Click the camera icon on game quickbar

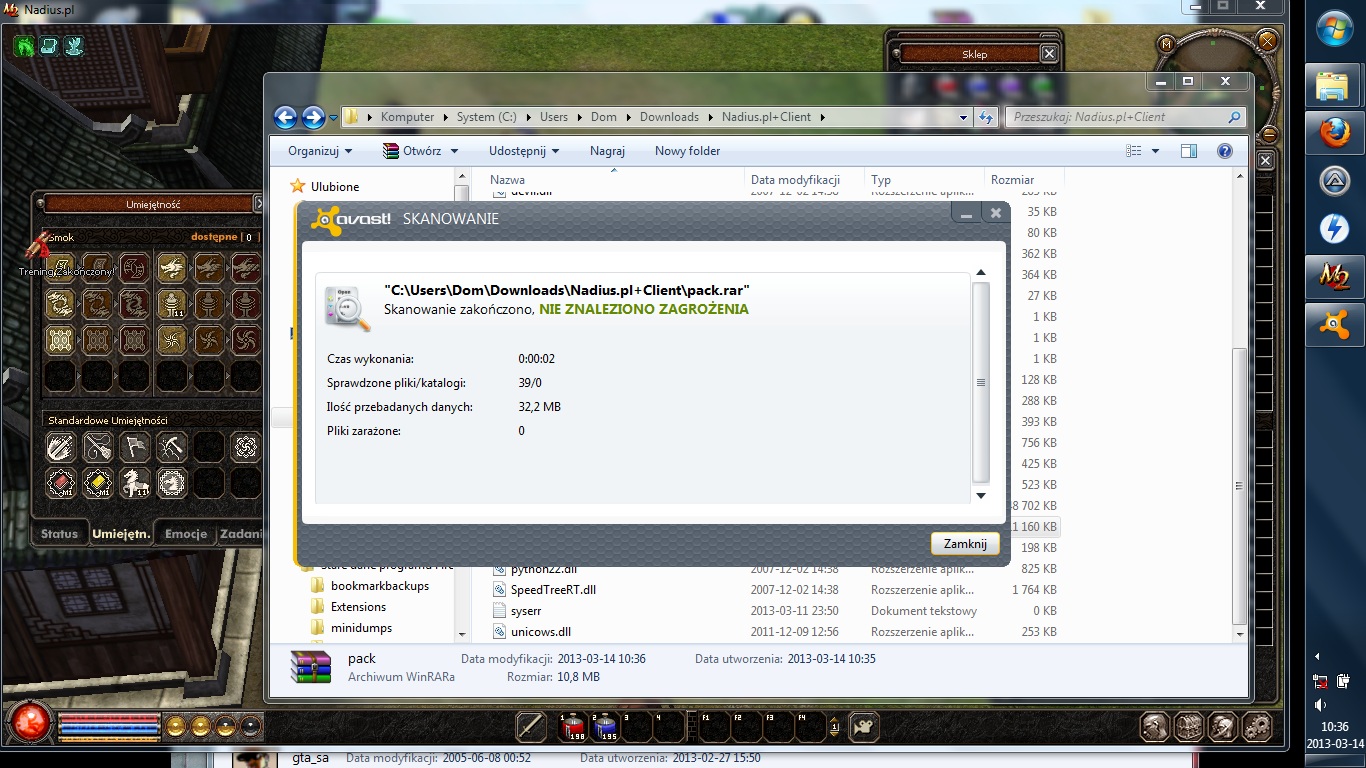(863, 727)
